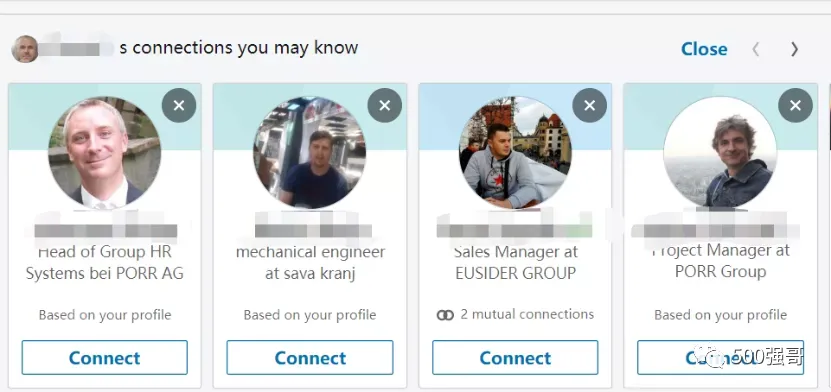Open profile photo of PORR AG HR head
Image resolution: width=831 pixels, height=392 pixels.
104,153
